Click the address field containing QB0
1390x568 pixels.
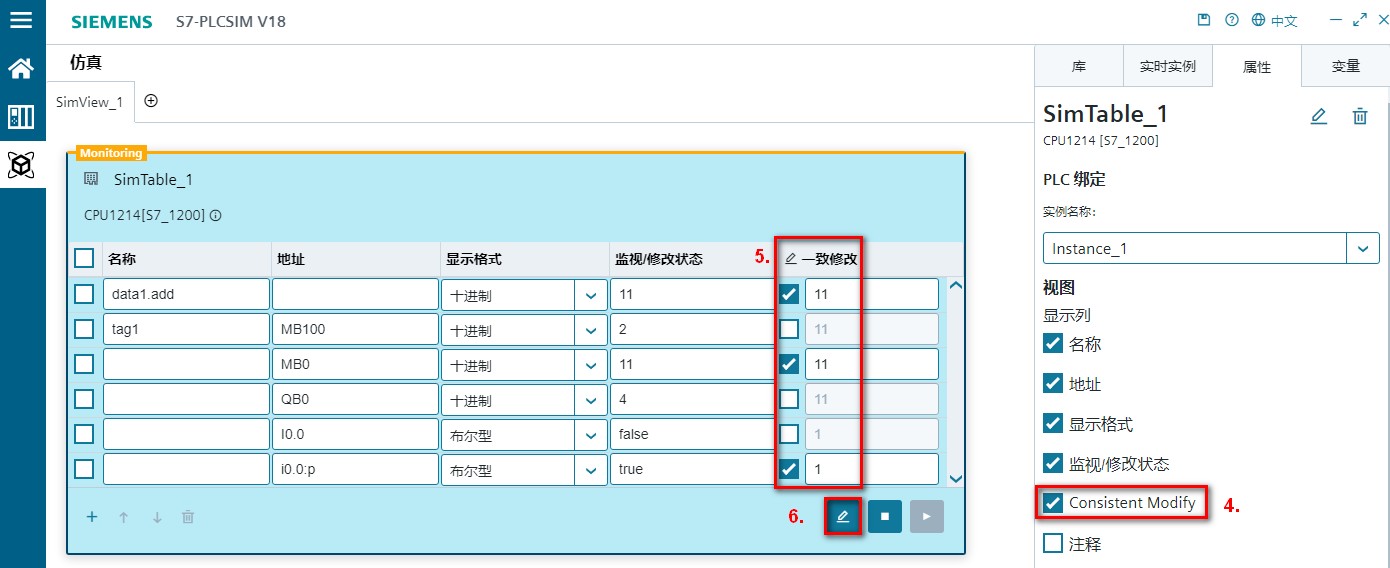coord(355,399)
